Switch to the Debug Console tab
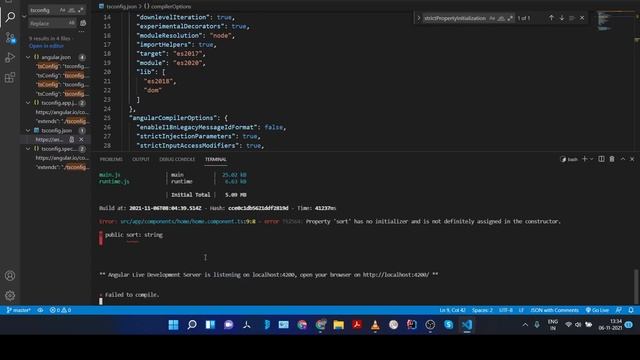 [x=177, y=159]
